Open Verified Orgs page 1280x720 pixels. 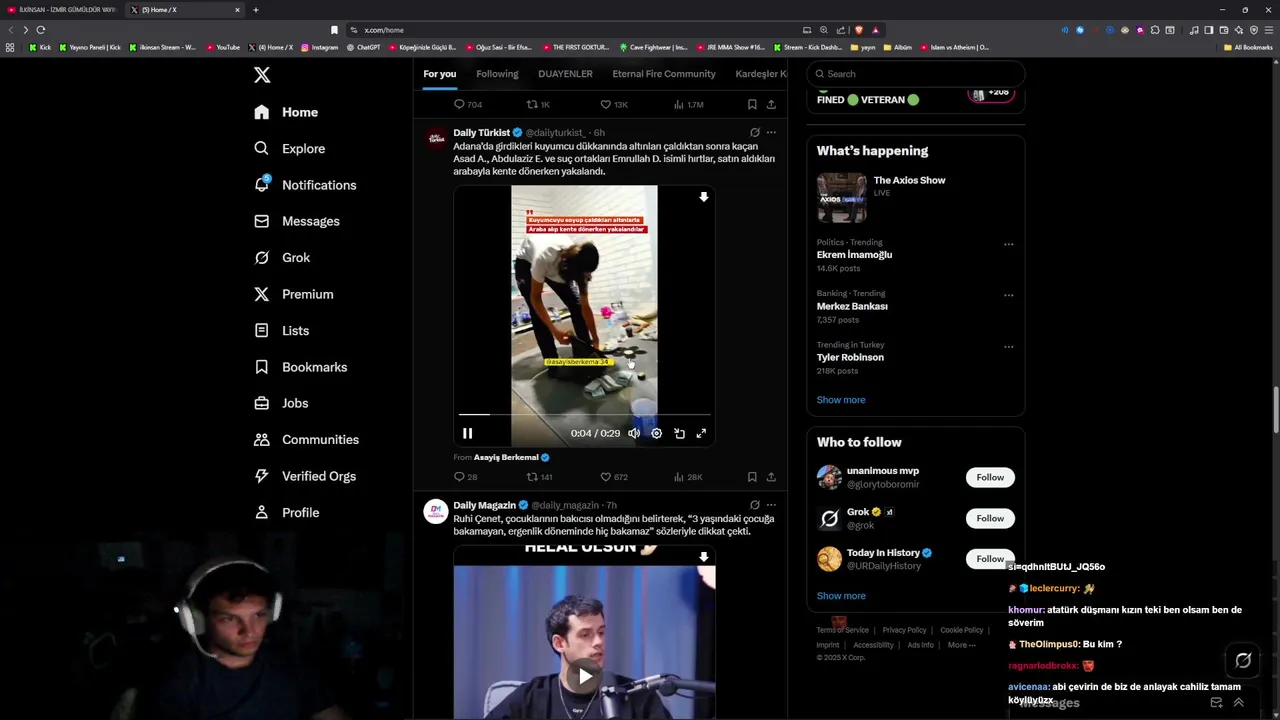(x=305, y=476)
